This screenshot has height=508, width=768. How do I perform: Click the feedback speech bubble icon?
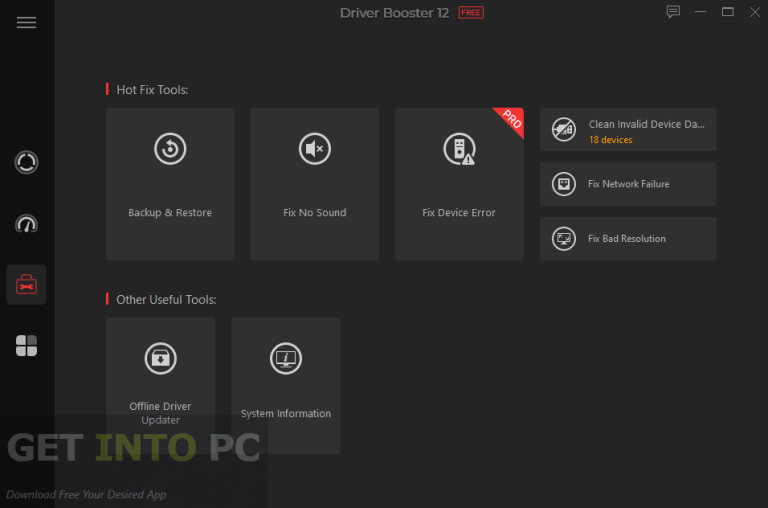(673, 12)
